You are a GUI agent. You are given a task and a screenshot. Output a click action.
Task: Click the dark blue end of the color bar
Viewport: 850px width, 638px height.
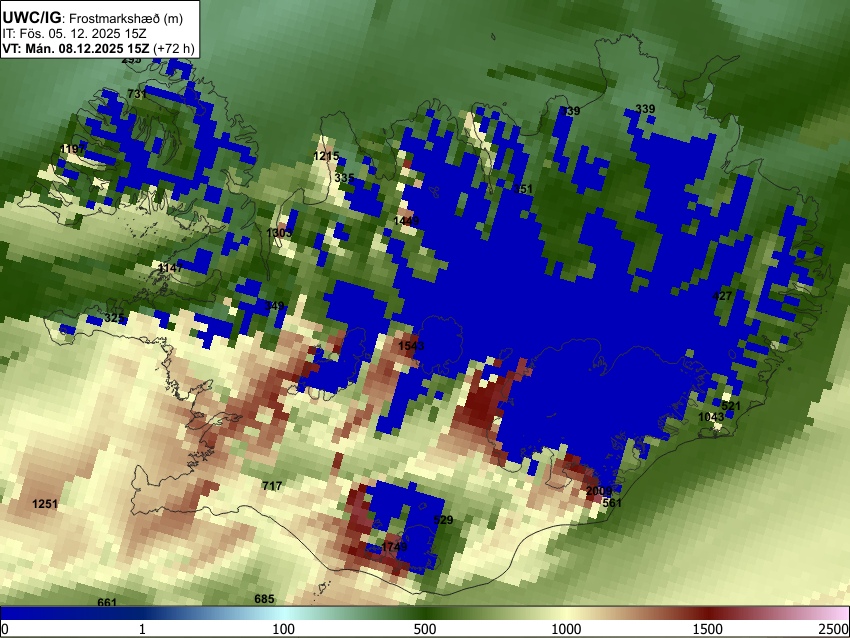[x=33, y=614]
